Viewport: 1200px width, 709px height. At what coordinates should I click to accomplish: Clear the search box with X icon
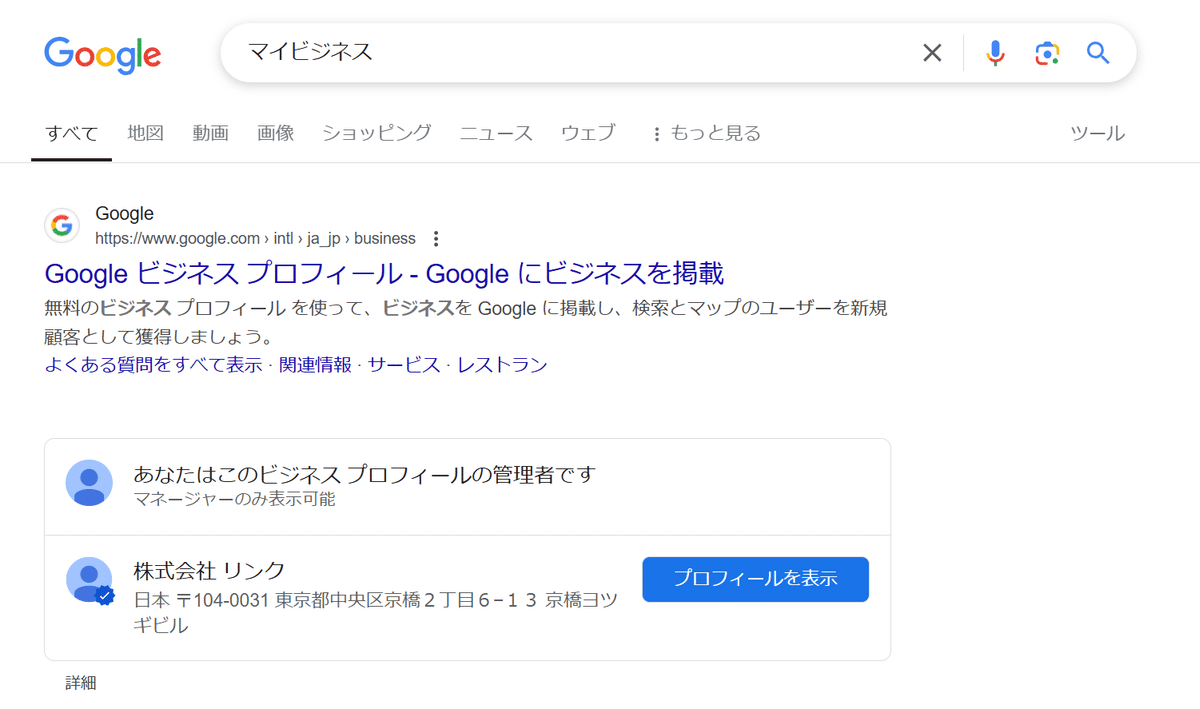[x=932, y=53]
